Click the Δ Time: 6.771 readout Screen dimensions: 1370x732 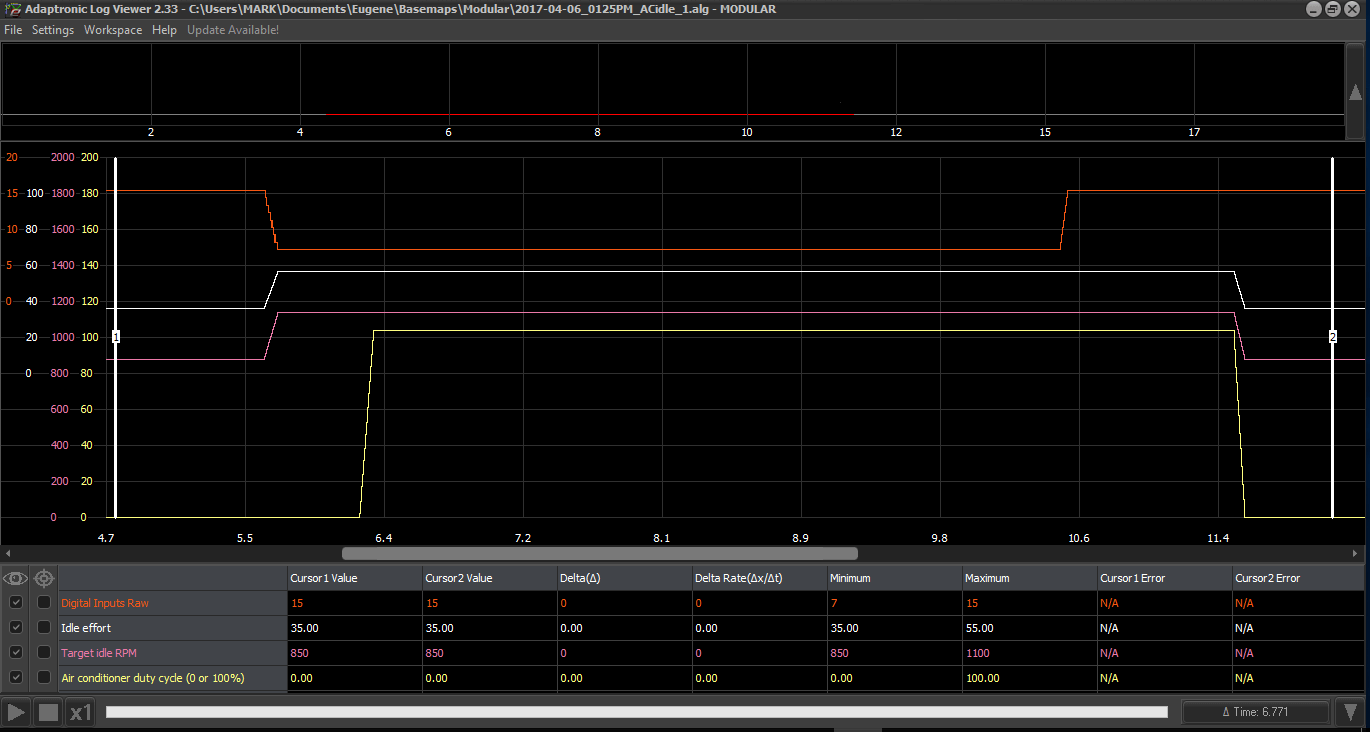tap(1258, 712)
